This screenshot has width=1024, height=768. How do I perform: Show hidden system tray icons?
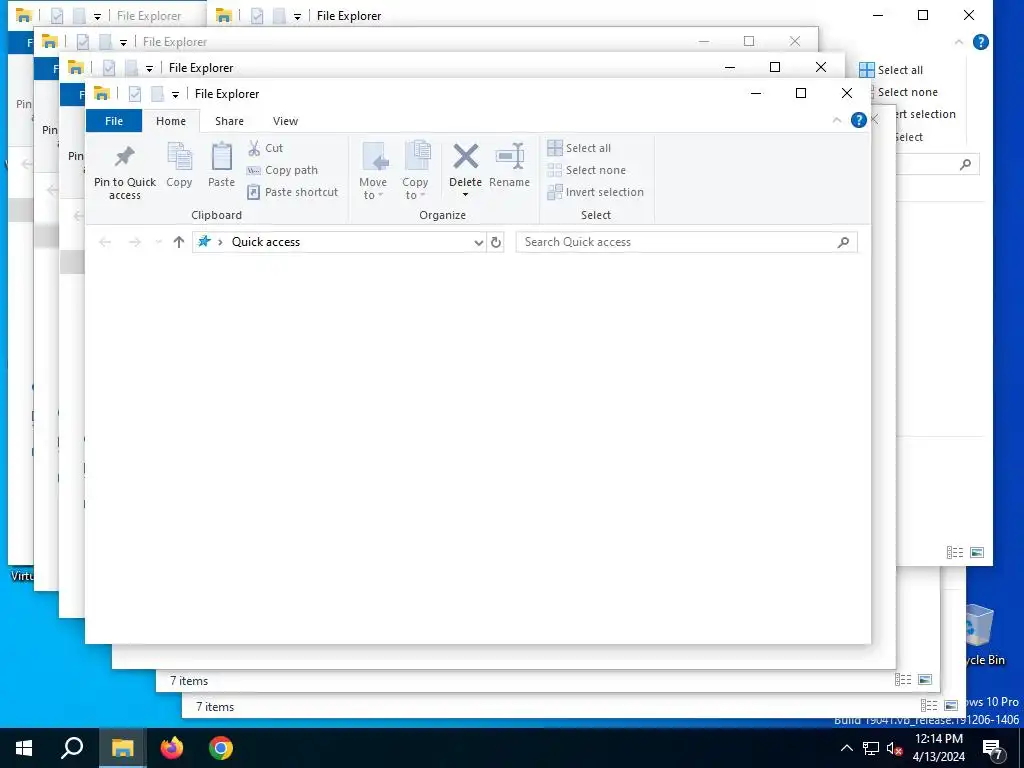(846, 748)
